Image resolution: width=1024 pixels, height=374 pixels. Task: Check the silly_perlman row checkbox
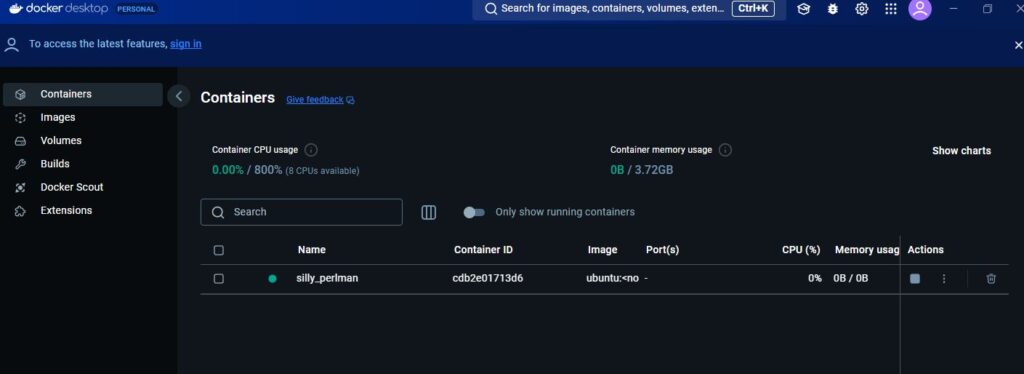pyautogui.click(x=219, y=279)
